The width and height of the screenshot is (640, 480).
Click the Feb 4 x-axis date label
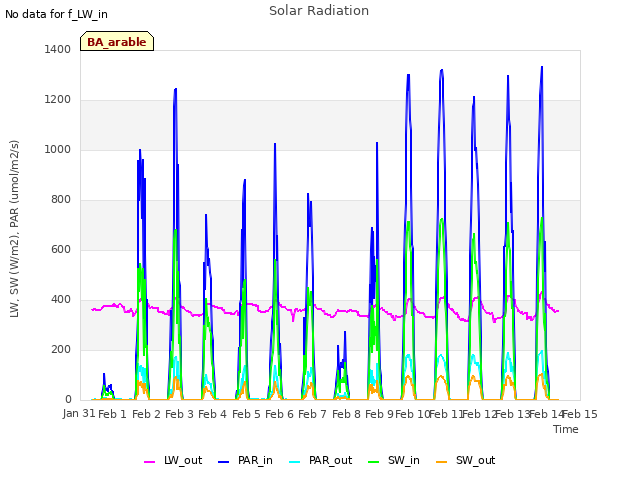[x=212, y=414]
